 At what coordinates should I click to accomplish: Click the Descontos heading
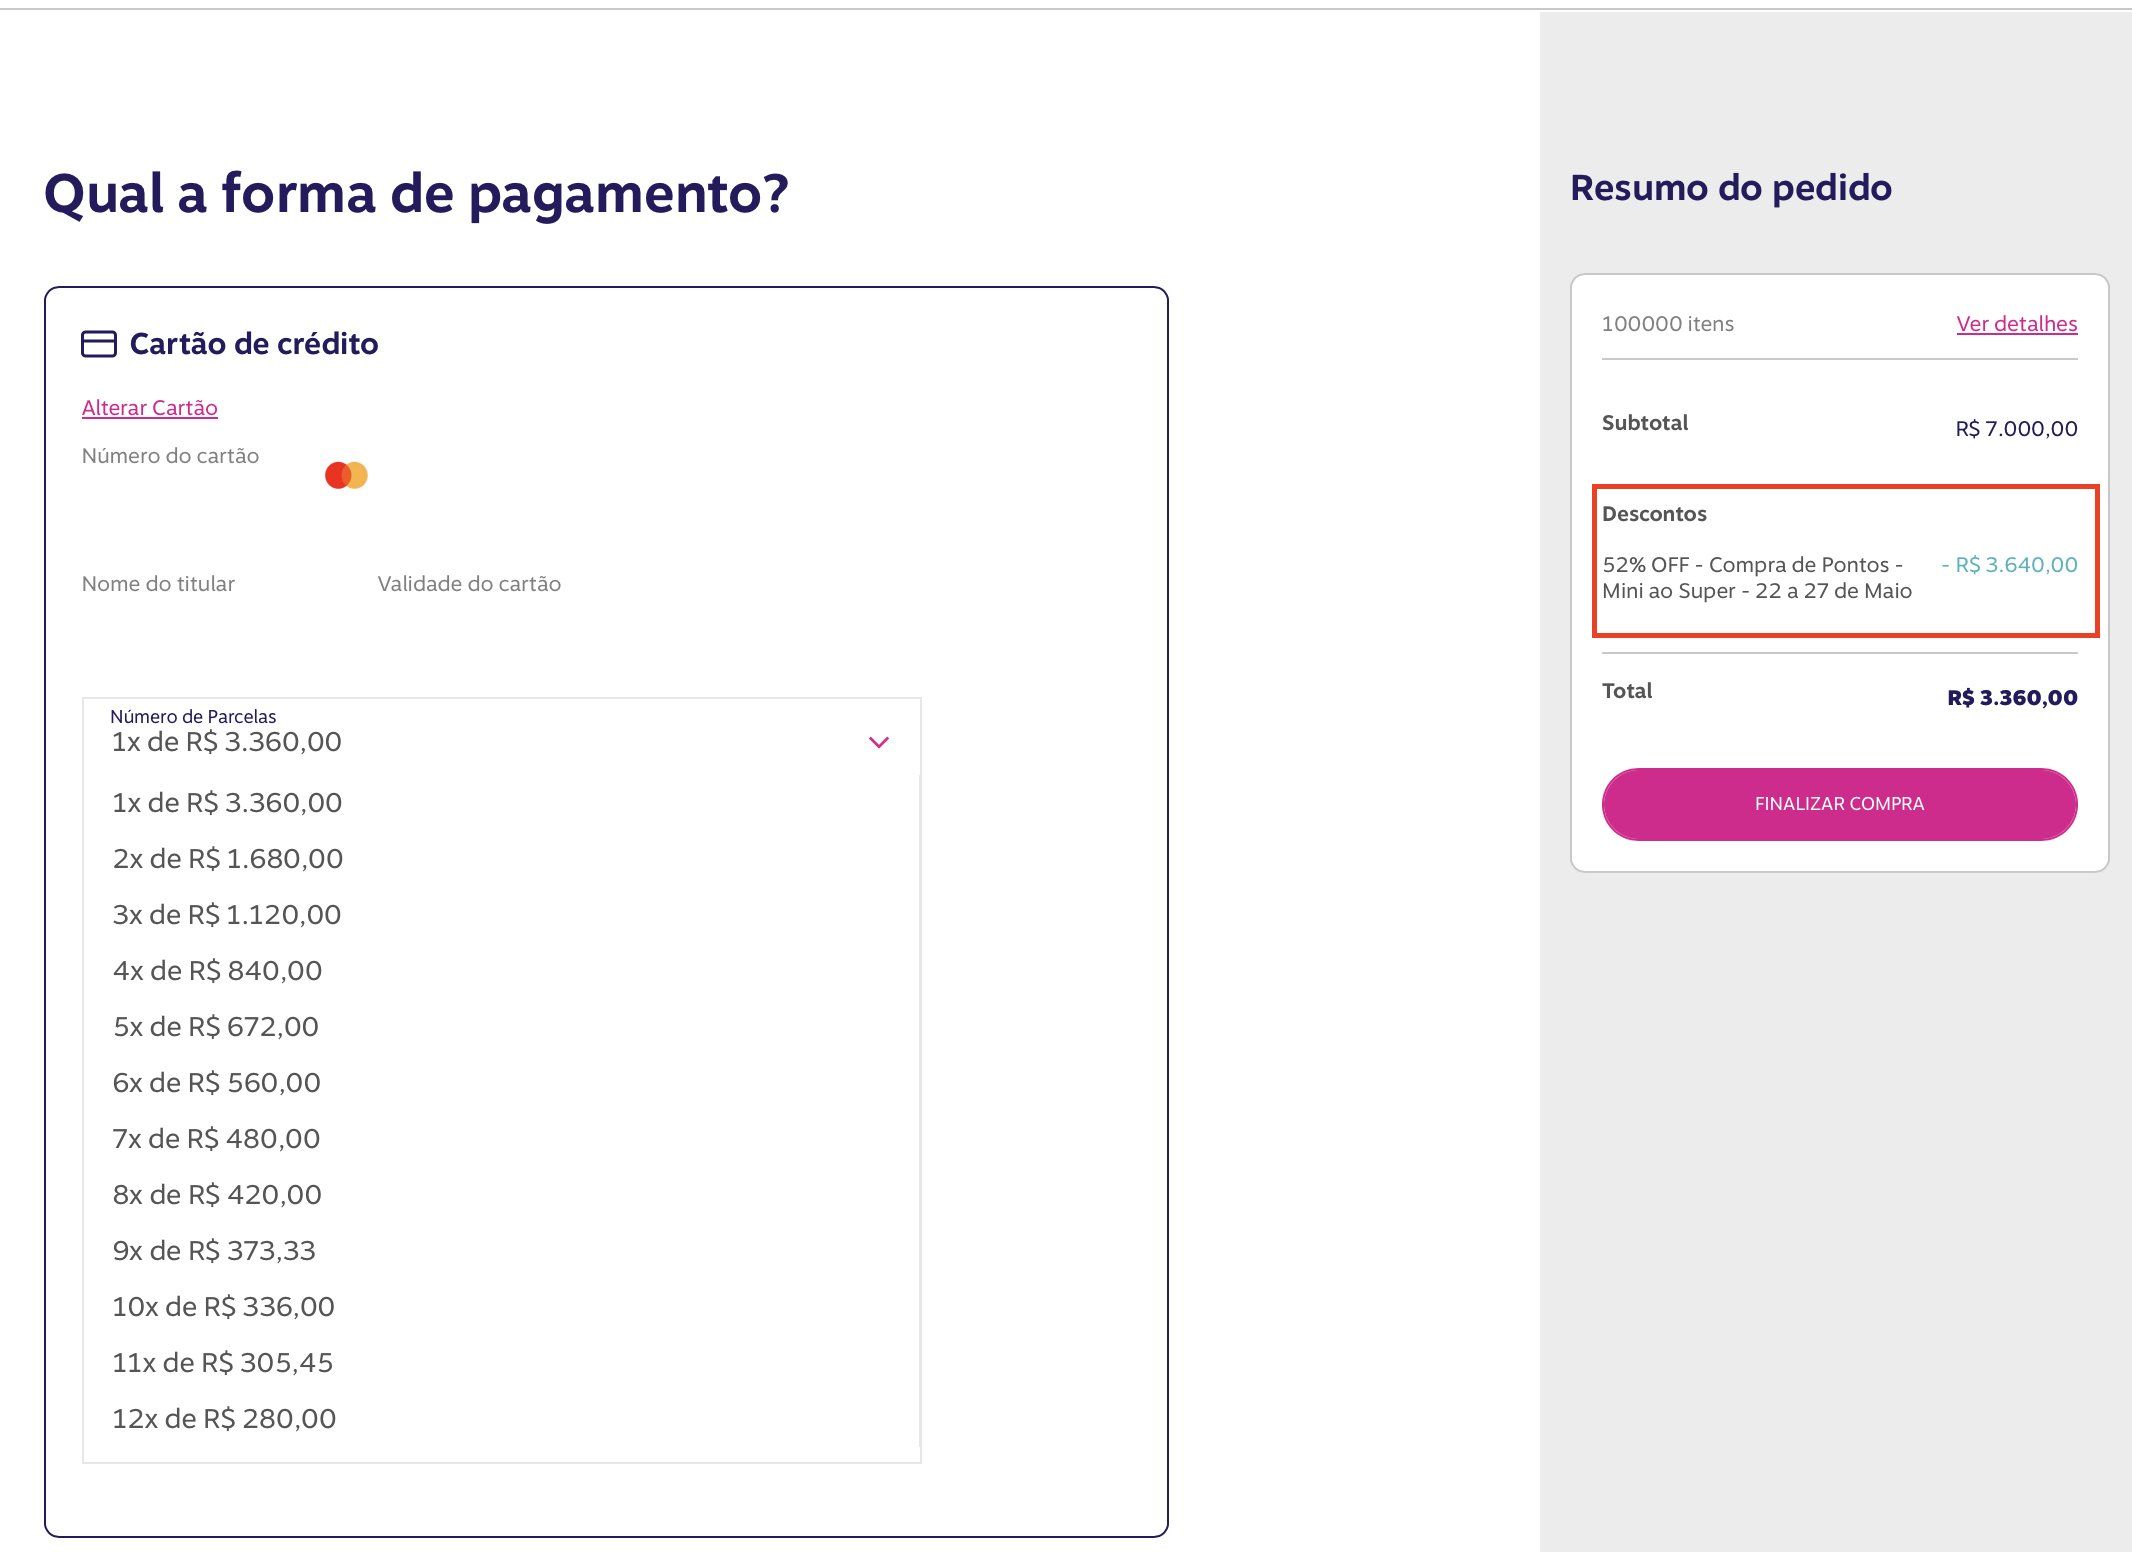tap(1654, 514)
